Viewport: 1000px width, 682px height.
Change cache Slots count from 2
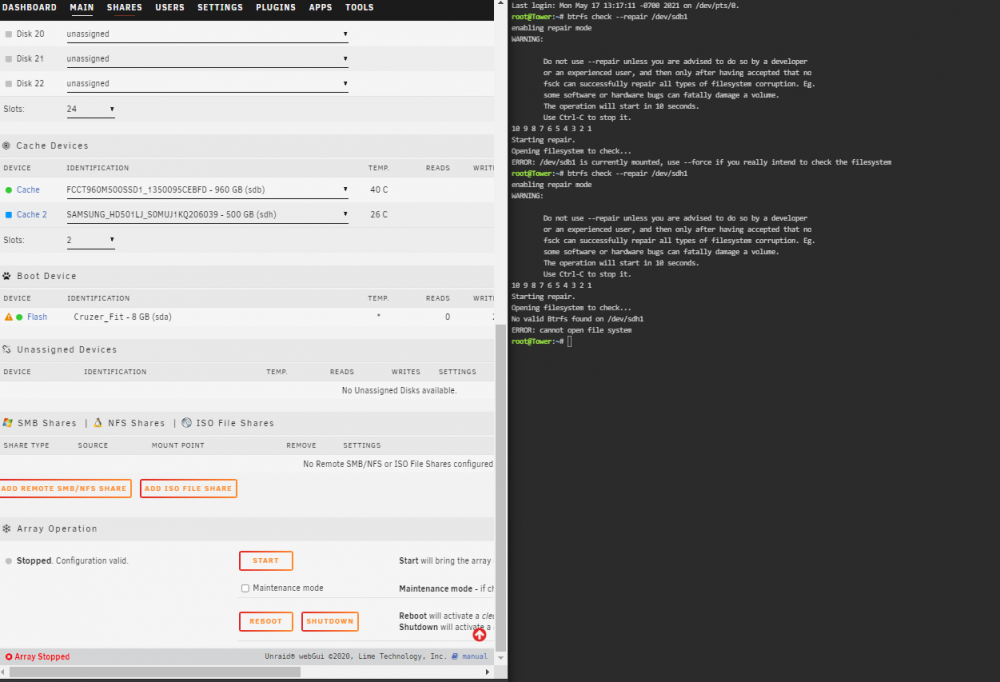tap(91, 240)
